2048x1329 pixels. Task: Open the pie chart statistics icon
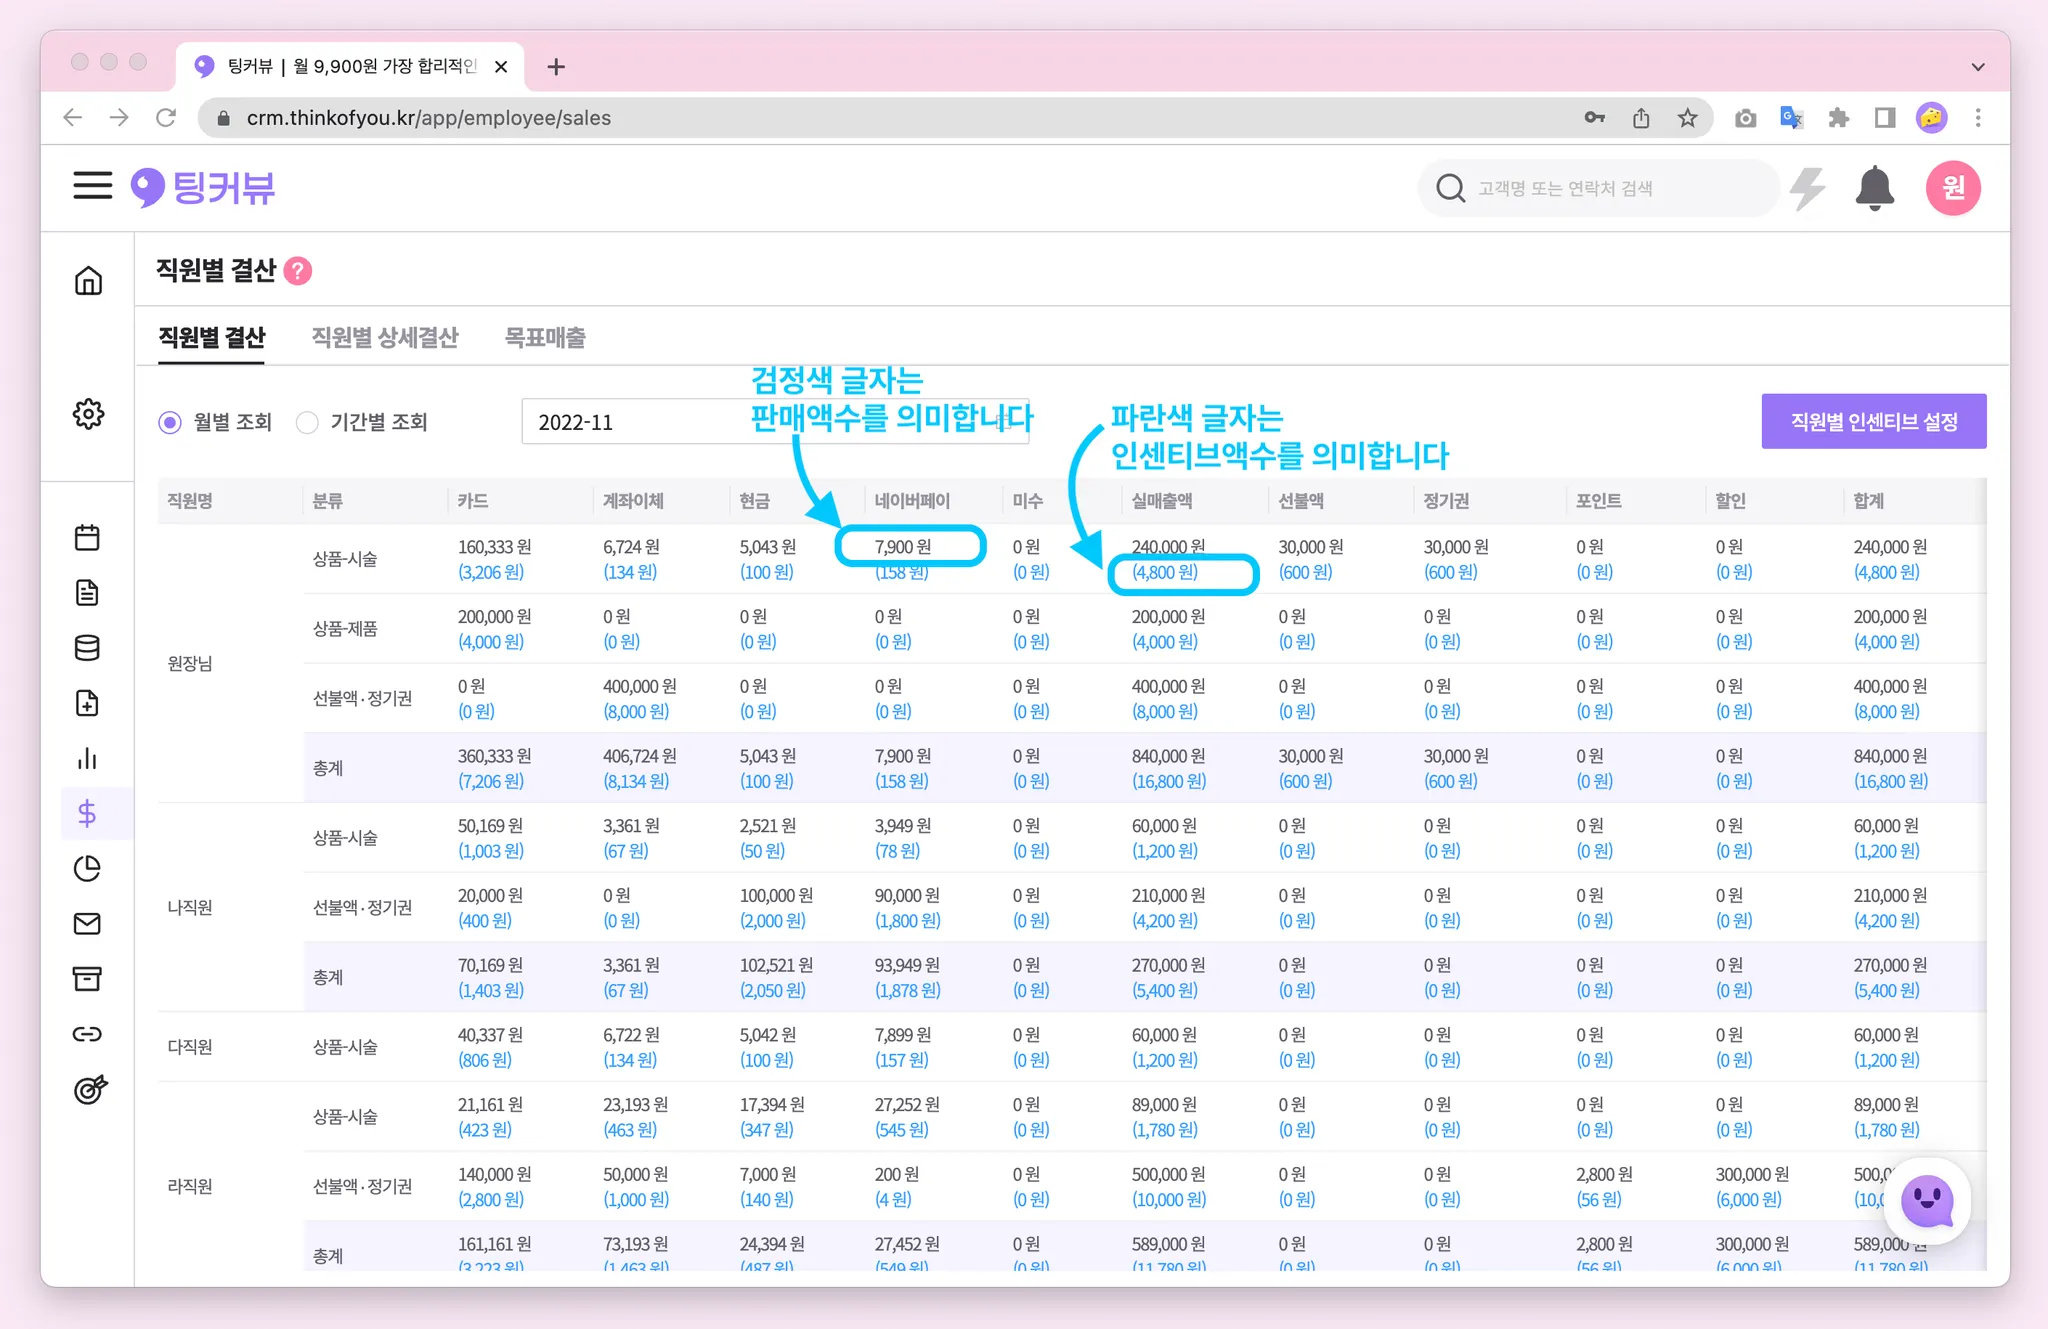coord(87,868)
